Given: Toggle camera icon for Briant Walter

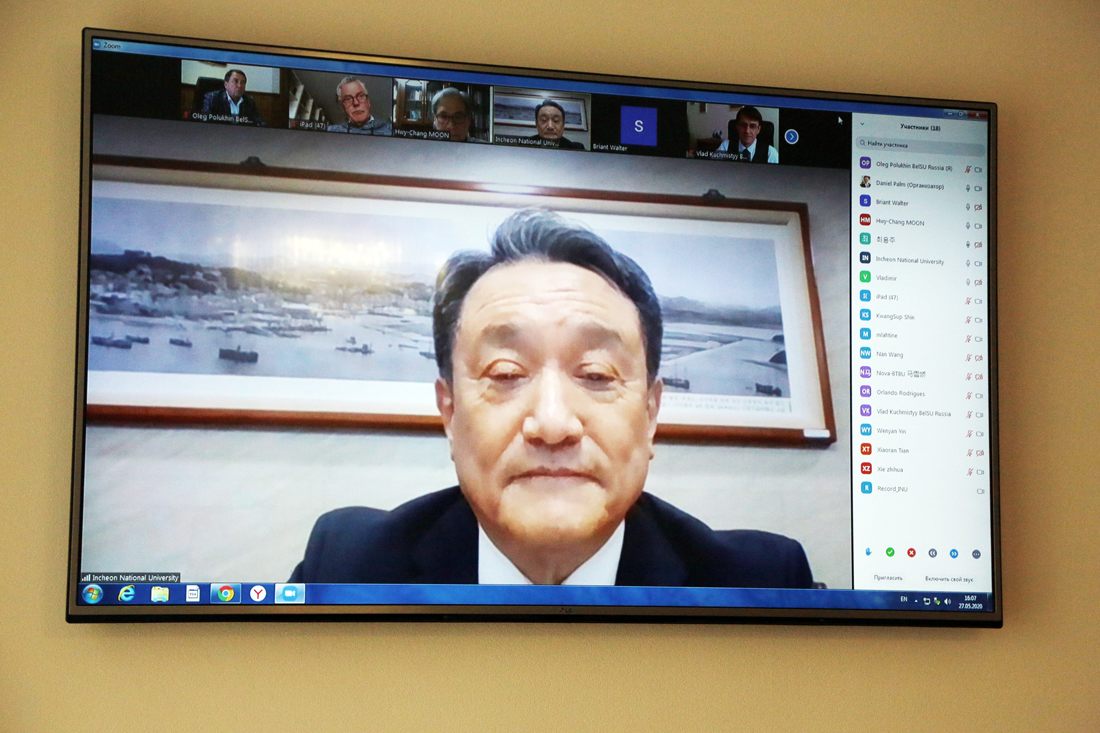Looking at the screenshot, I should click(978, 207).
